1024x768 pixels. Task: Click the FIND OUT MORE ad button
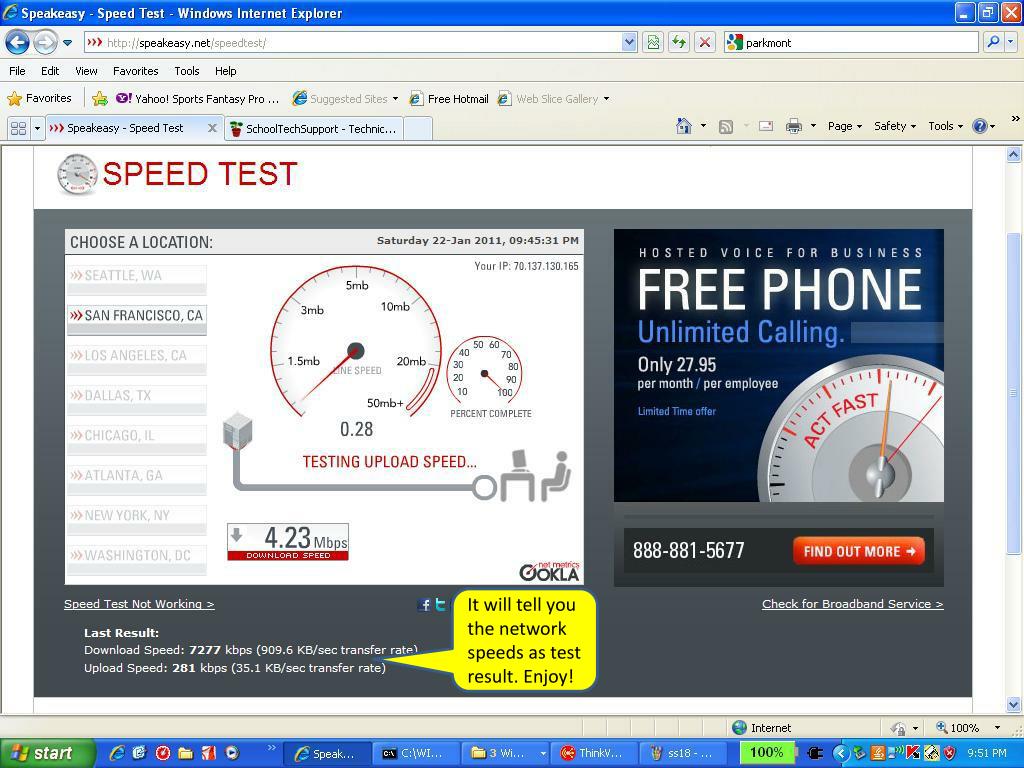(x=859, y=551)
